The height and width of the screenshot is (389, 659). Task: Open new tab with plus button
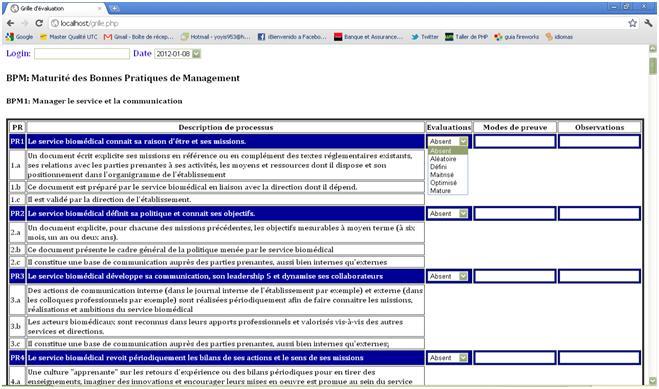pos(113,8)
